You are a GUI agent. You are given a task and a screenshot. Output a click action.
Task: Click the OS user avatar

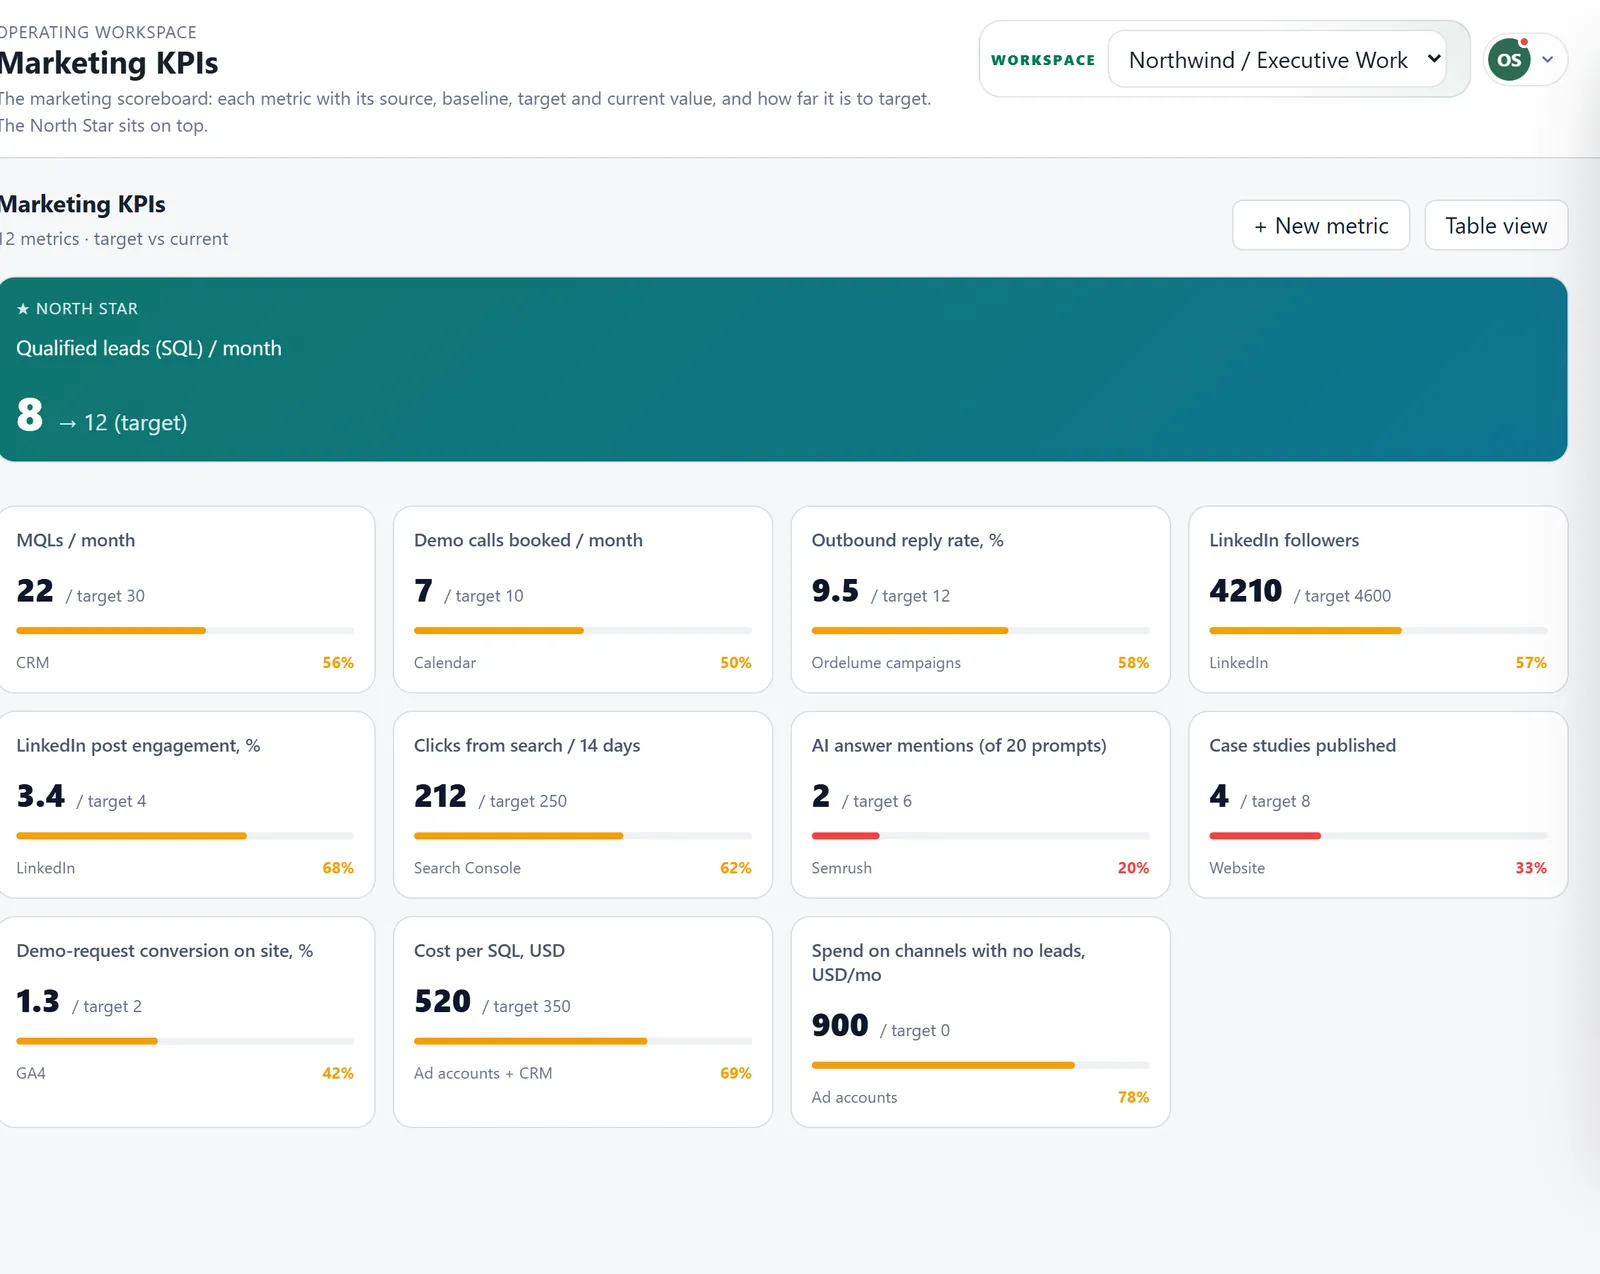click(1508, 60)
